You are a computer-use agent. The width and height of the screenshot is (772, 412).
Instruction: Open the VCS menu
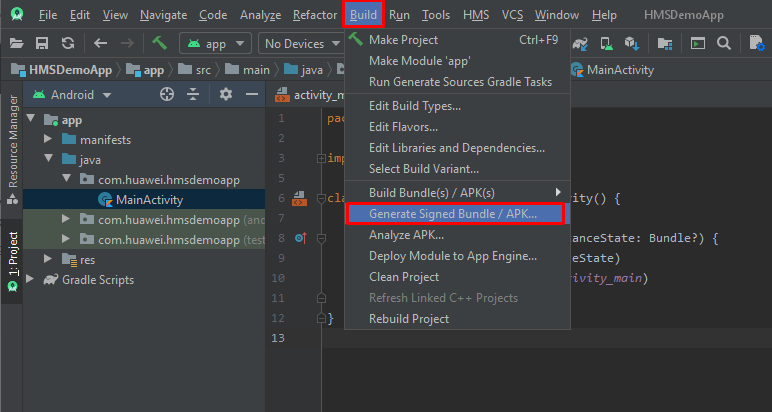click(x=513, y=15)
